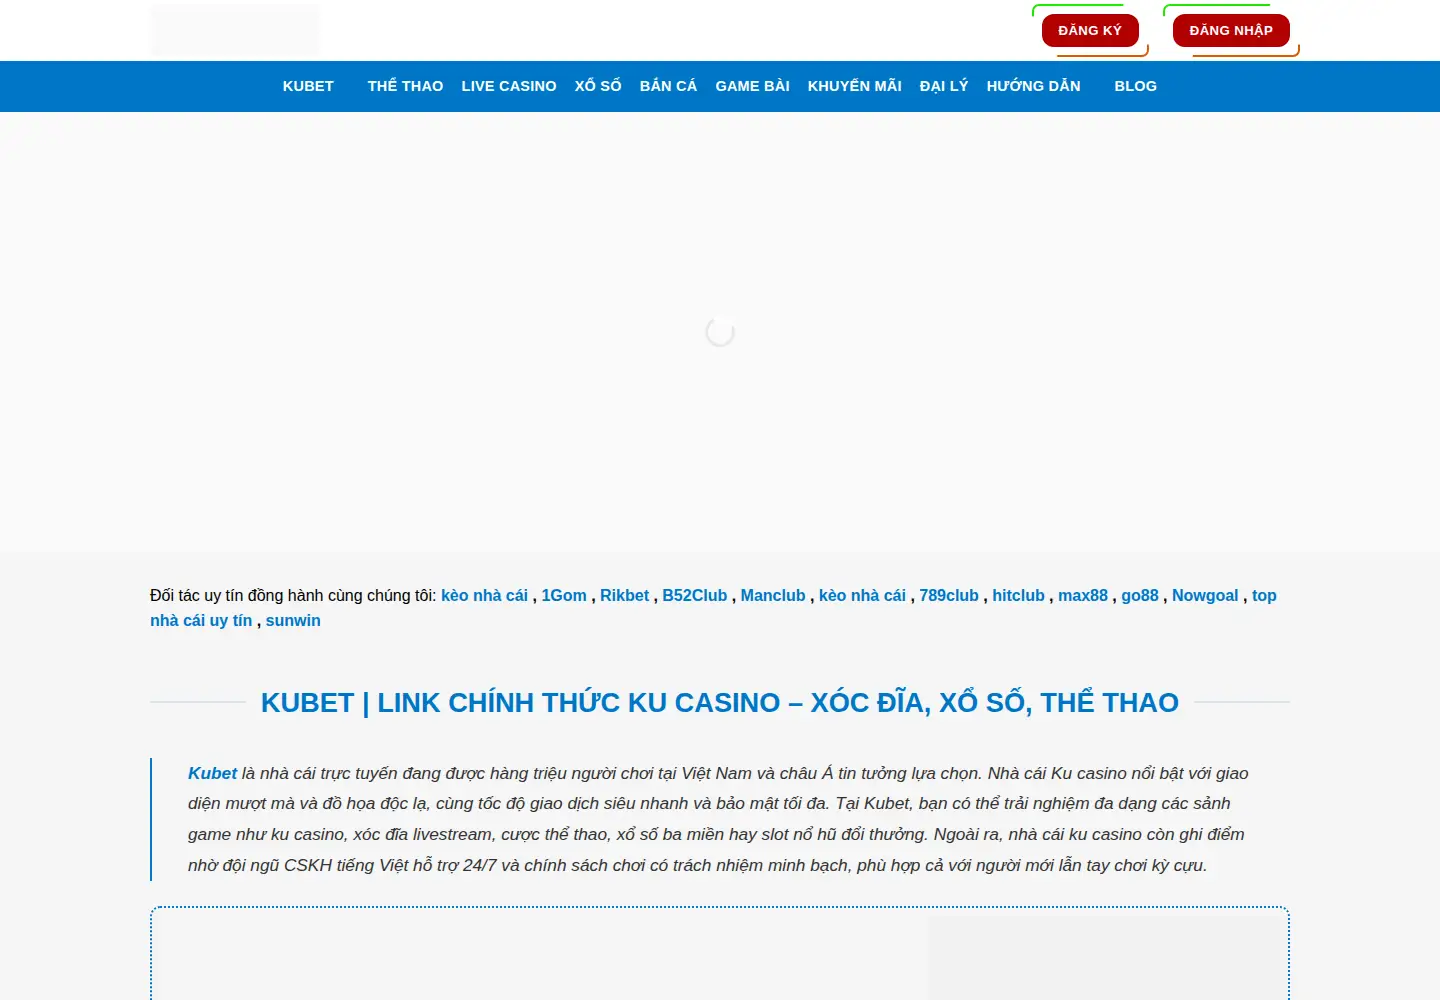Open the hitclub partner link
Image resolution: width=1440 pixels, height=1000 pixels.
[1018, 595]
